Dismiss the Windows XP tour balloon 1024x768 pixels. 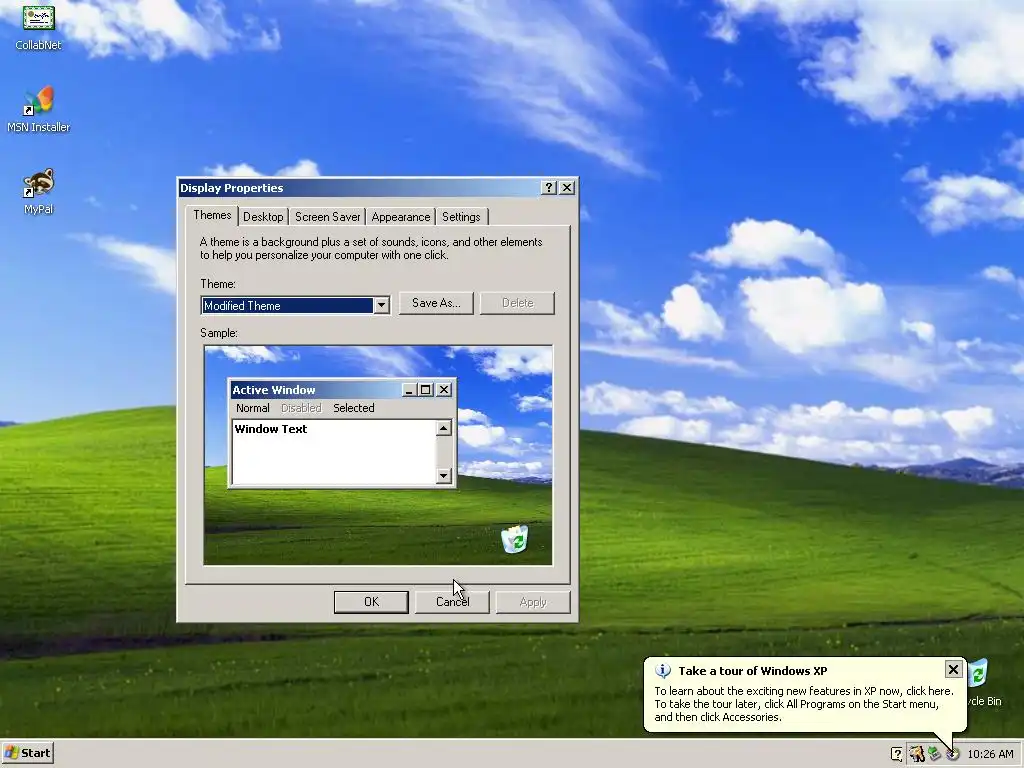953,669
